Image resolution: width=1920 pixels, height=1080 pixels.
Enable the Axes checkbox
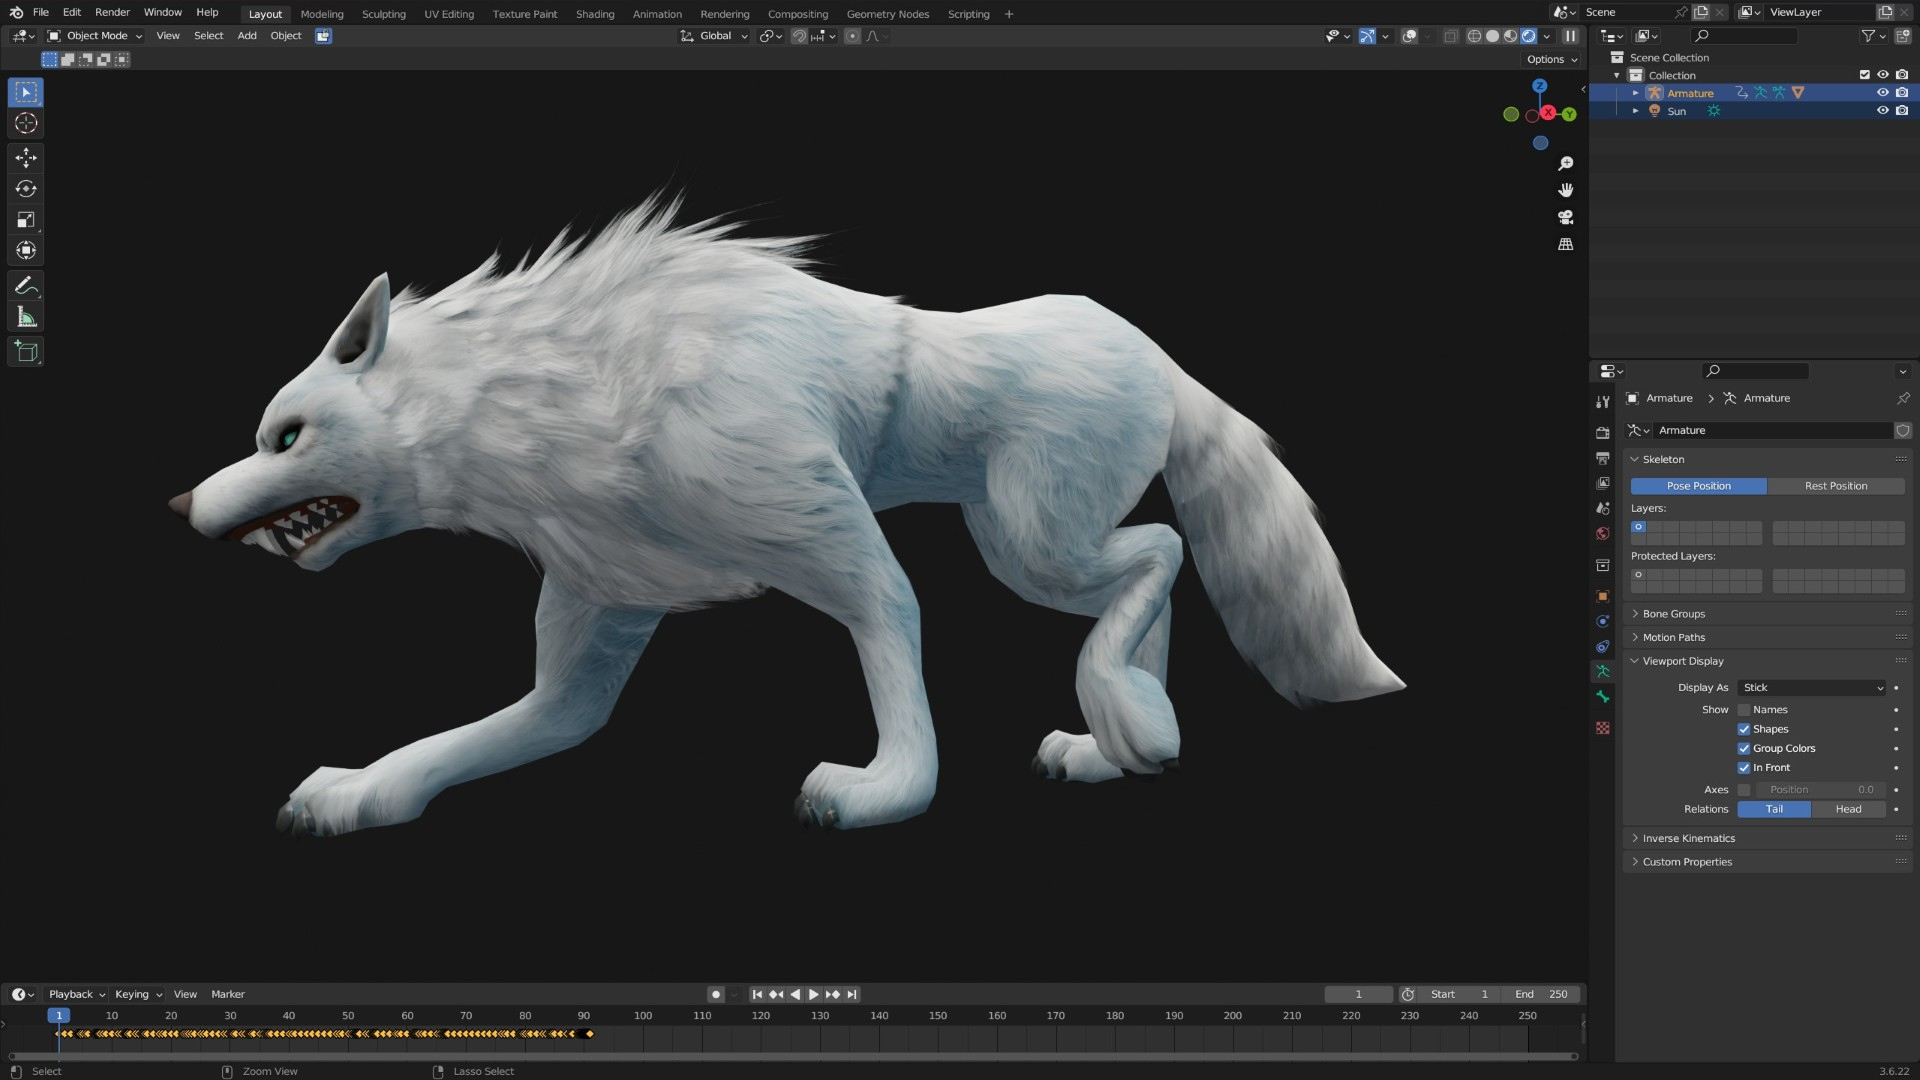(x=1744, y=790)
